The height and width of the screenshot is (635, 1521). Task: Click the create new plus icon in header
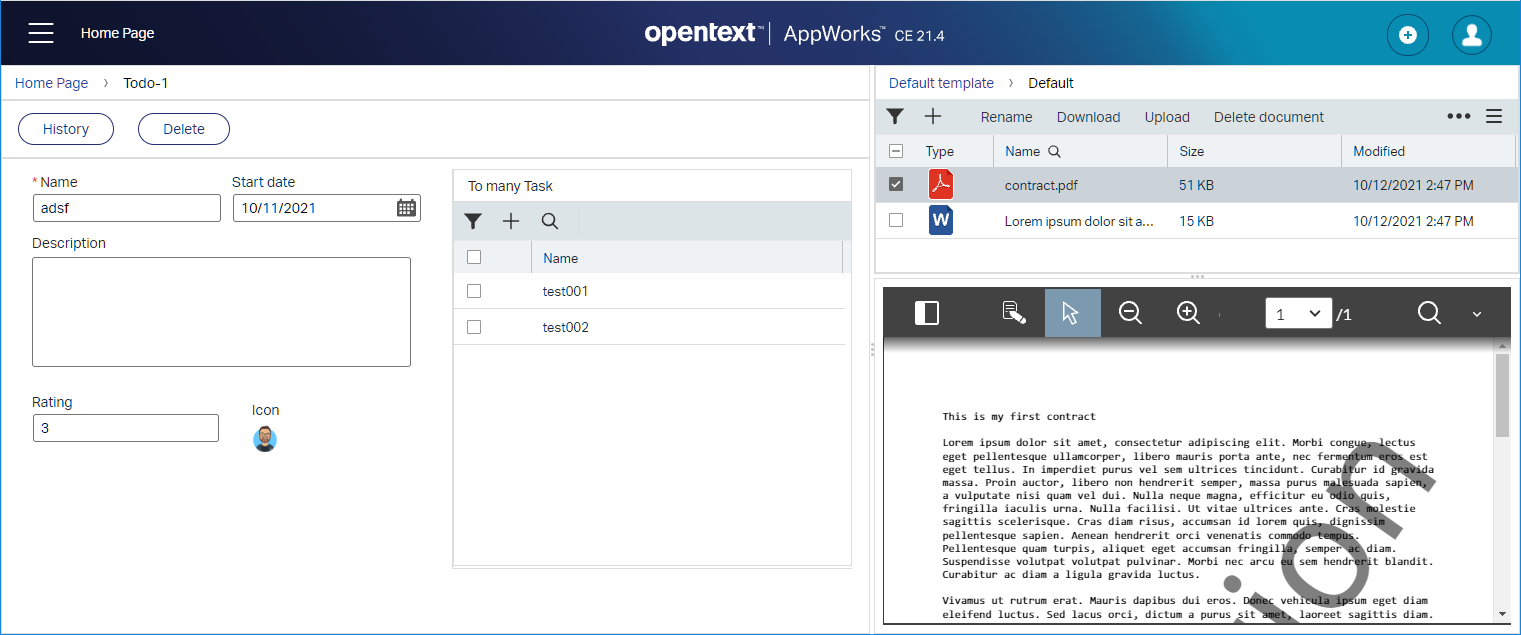click(x=1407, y=35)
